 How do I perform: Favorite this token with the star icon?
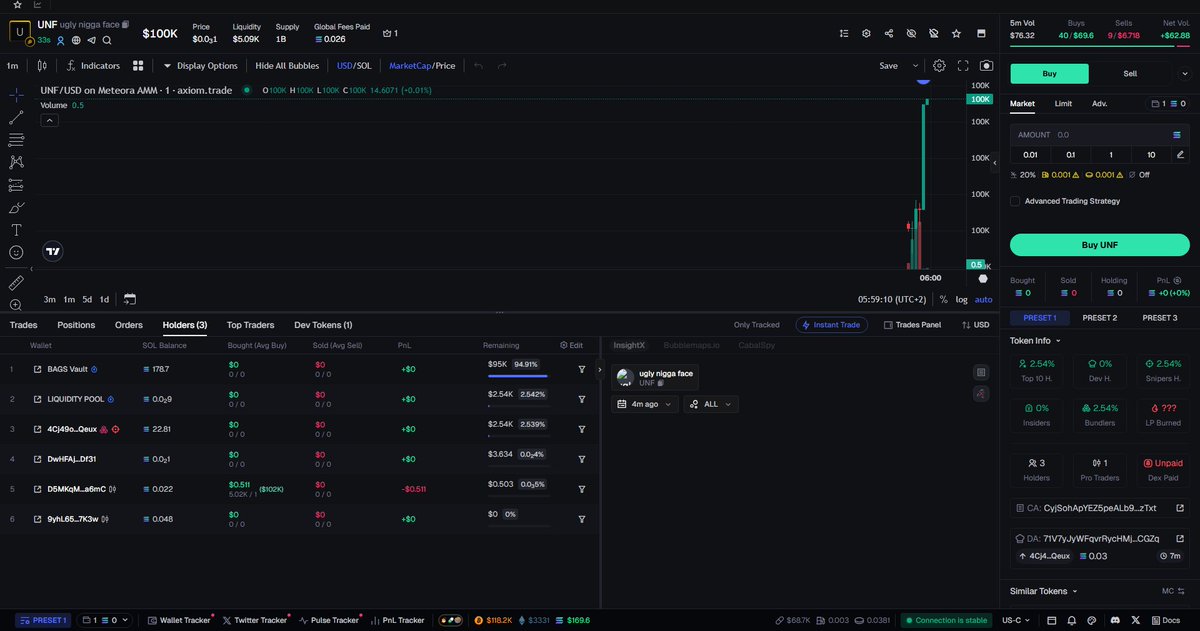click(956, 33)
